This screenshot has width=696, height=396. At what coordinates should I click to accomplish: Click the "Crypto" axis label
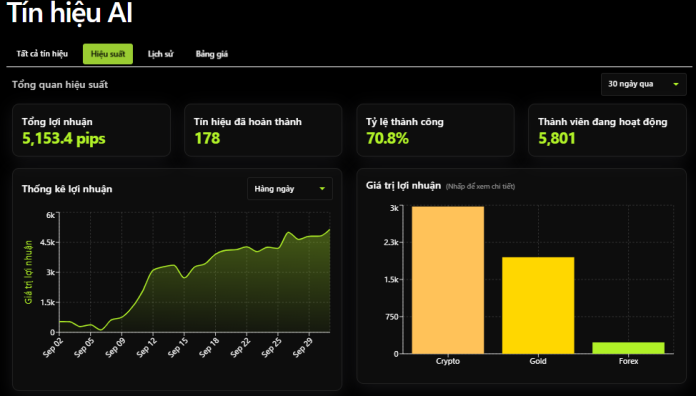[448, 361]
